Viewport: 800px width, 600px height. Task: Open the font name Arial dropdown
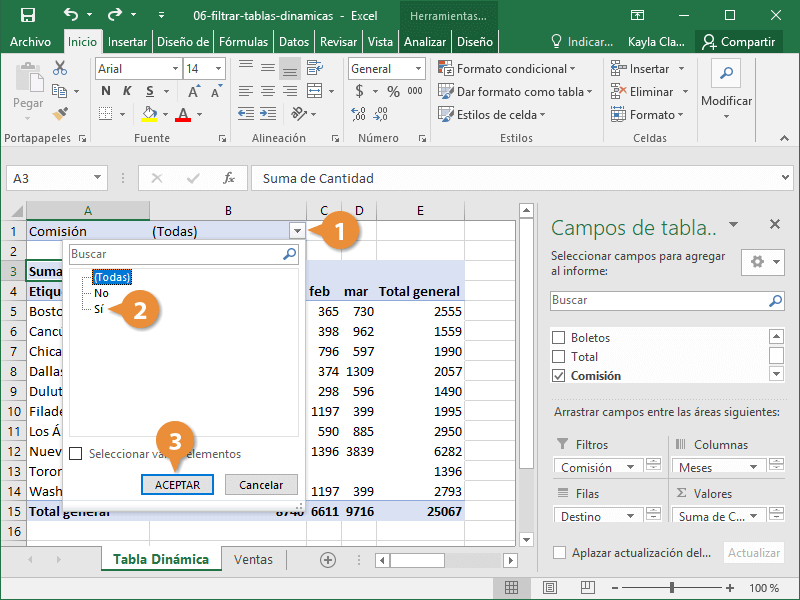point(176,69)
